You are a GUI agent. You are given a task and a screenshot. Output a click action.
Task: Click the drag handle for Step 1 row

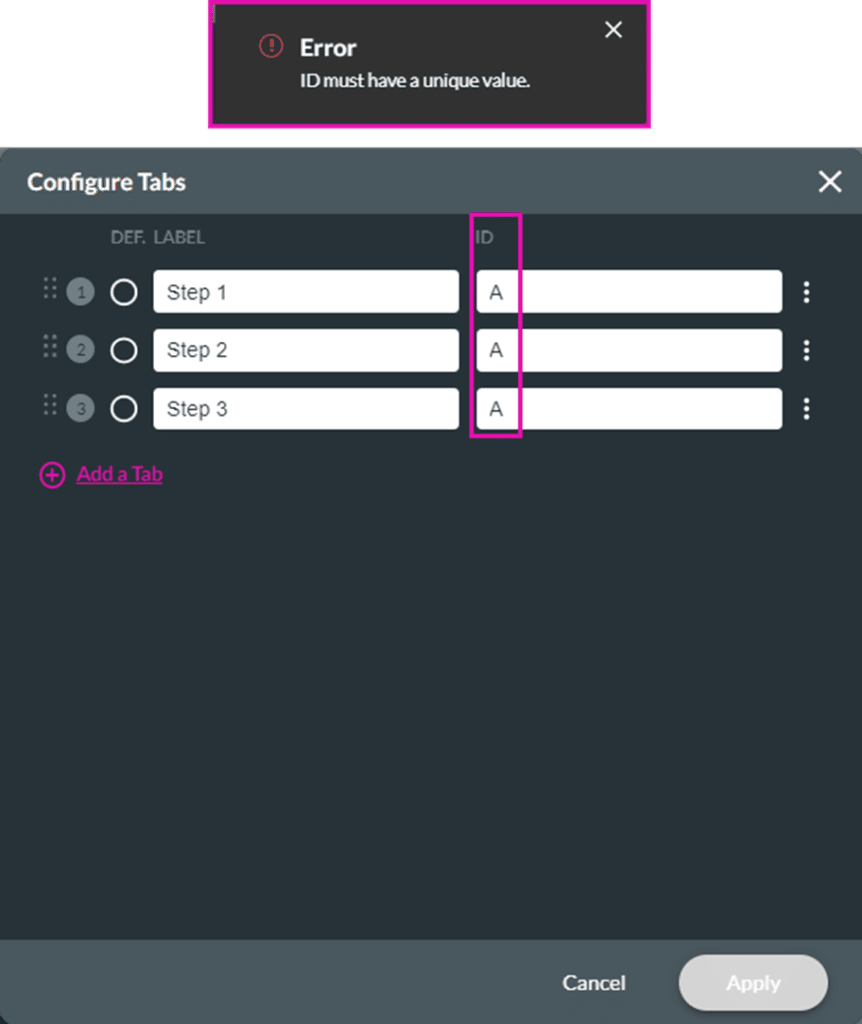coord(49,290)
